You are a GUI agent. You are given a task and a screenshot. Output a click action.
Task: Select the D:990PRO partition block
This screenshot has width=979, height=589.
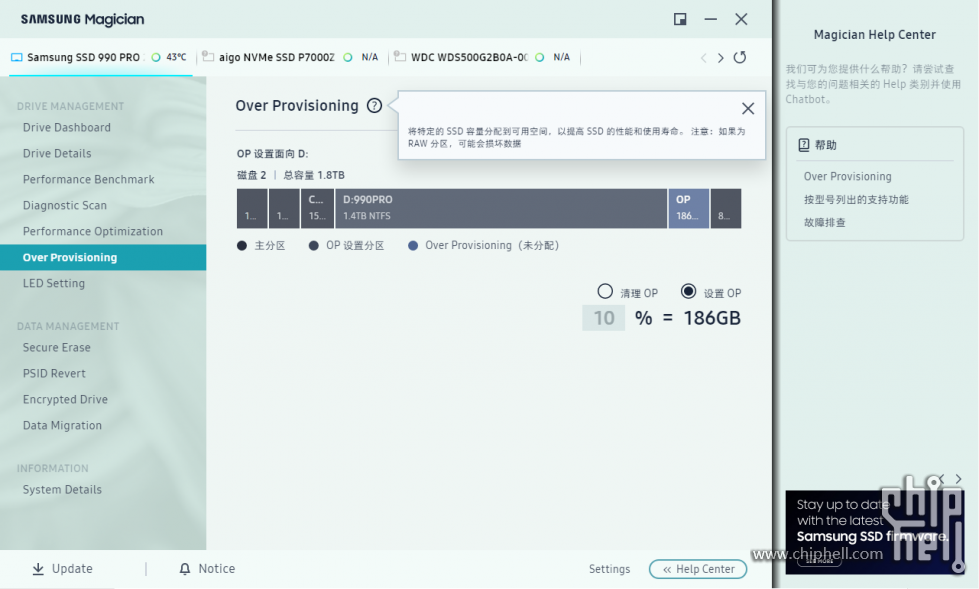(x=501, y=208)
